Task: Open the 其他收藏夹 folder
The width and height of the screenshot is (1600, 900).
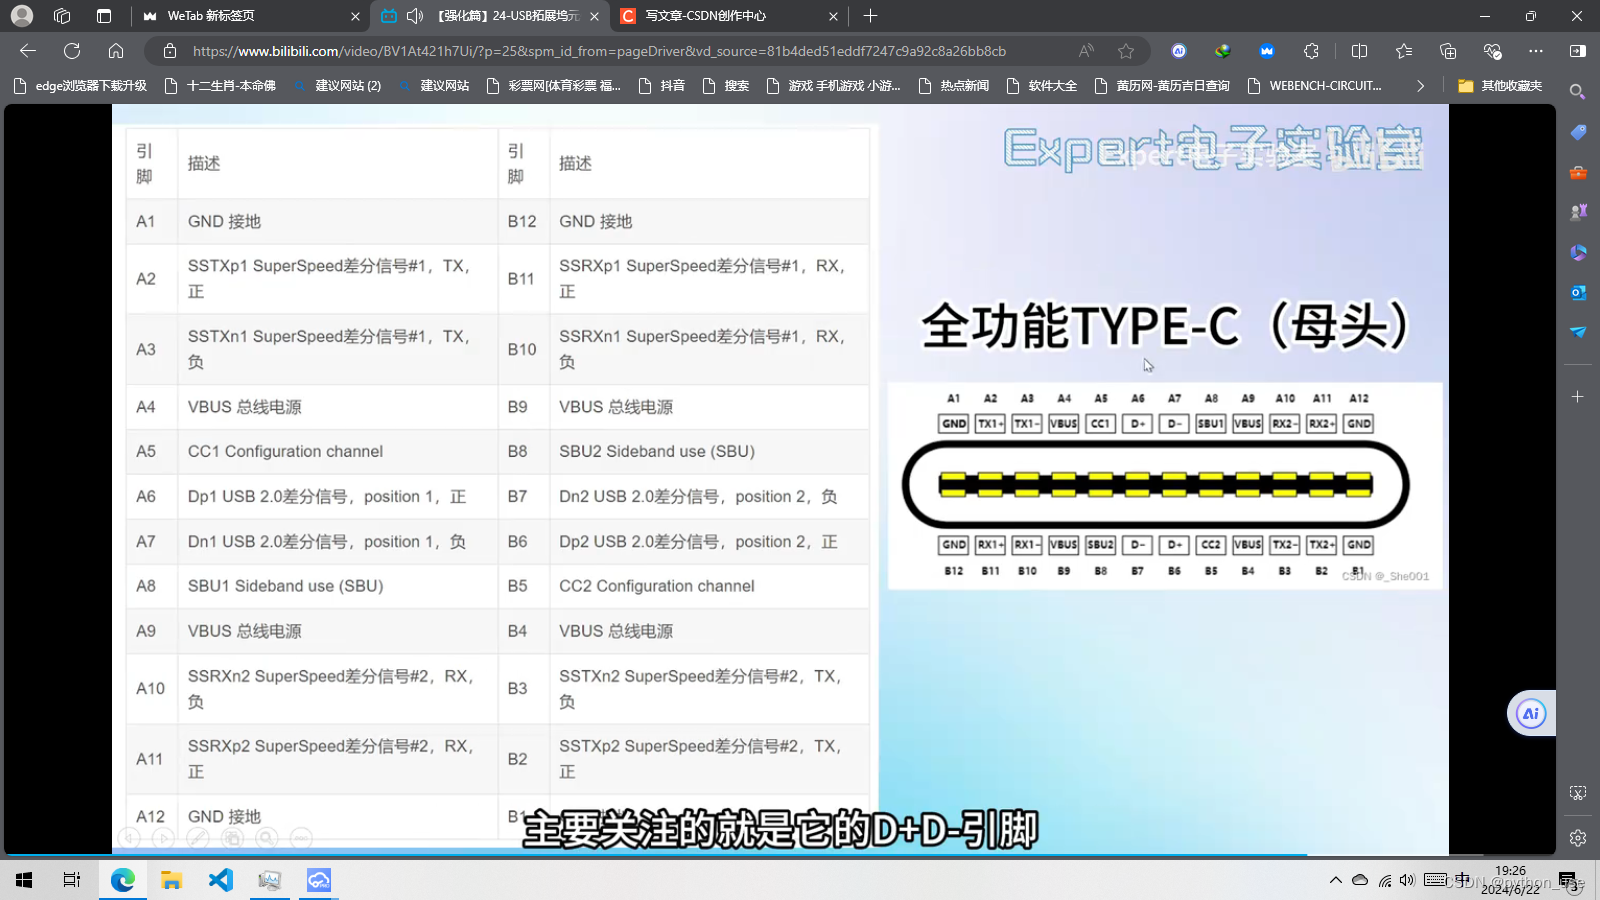Action: [x=1500, y=86]
